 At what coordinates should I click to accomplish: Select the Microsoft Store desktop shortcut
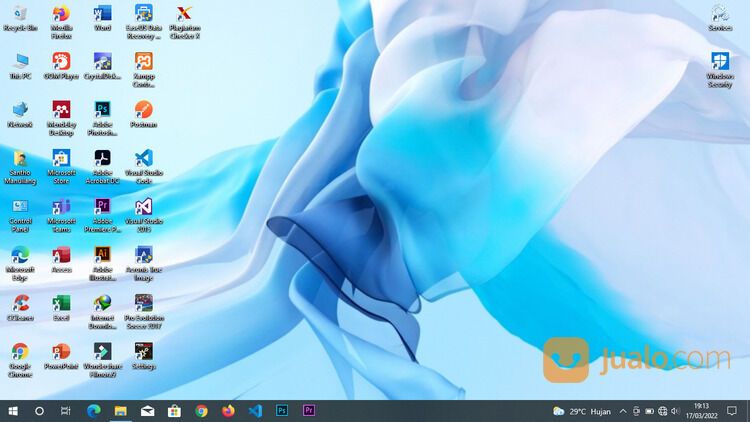(x=61, y=167)
